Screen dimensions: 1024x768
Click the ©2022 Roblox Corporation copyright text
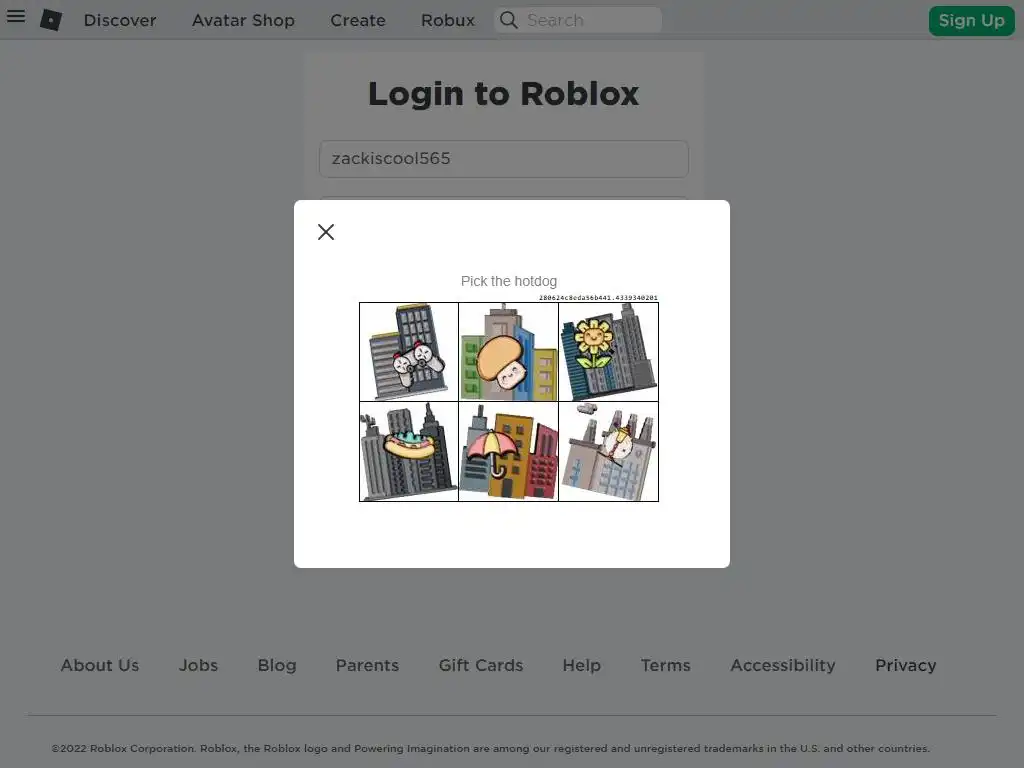click(x=490, y=748)
